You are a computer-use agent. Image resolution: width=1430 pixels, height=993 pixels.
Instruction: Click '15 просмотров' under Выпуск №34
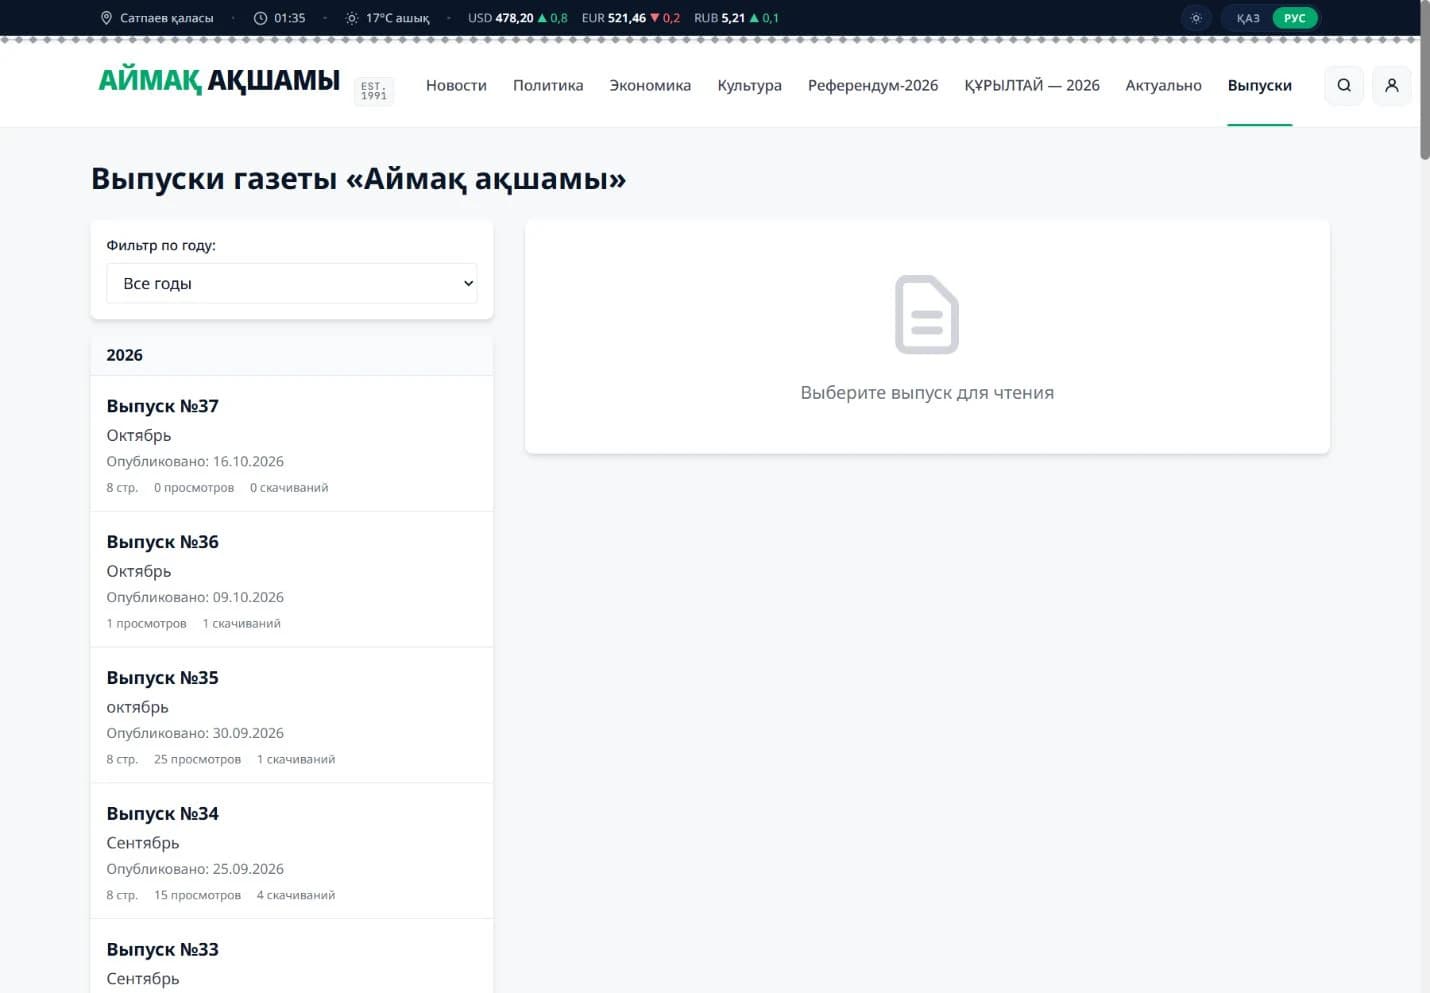pyautogui.click(x=197, y=895)
